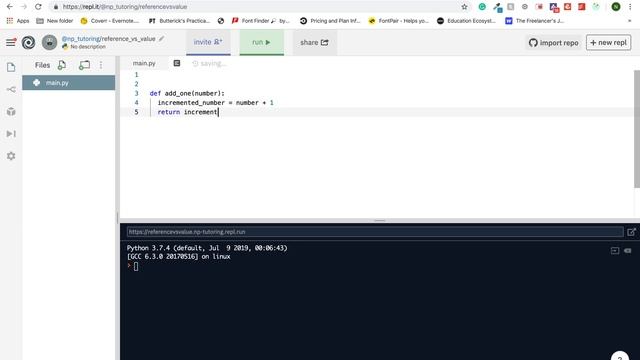Click the console URL field
The image size is (640, 360).
[375, 232]
